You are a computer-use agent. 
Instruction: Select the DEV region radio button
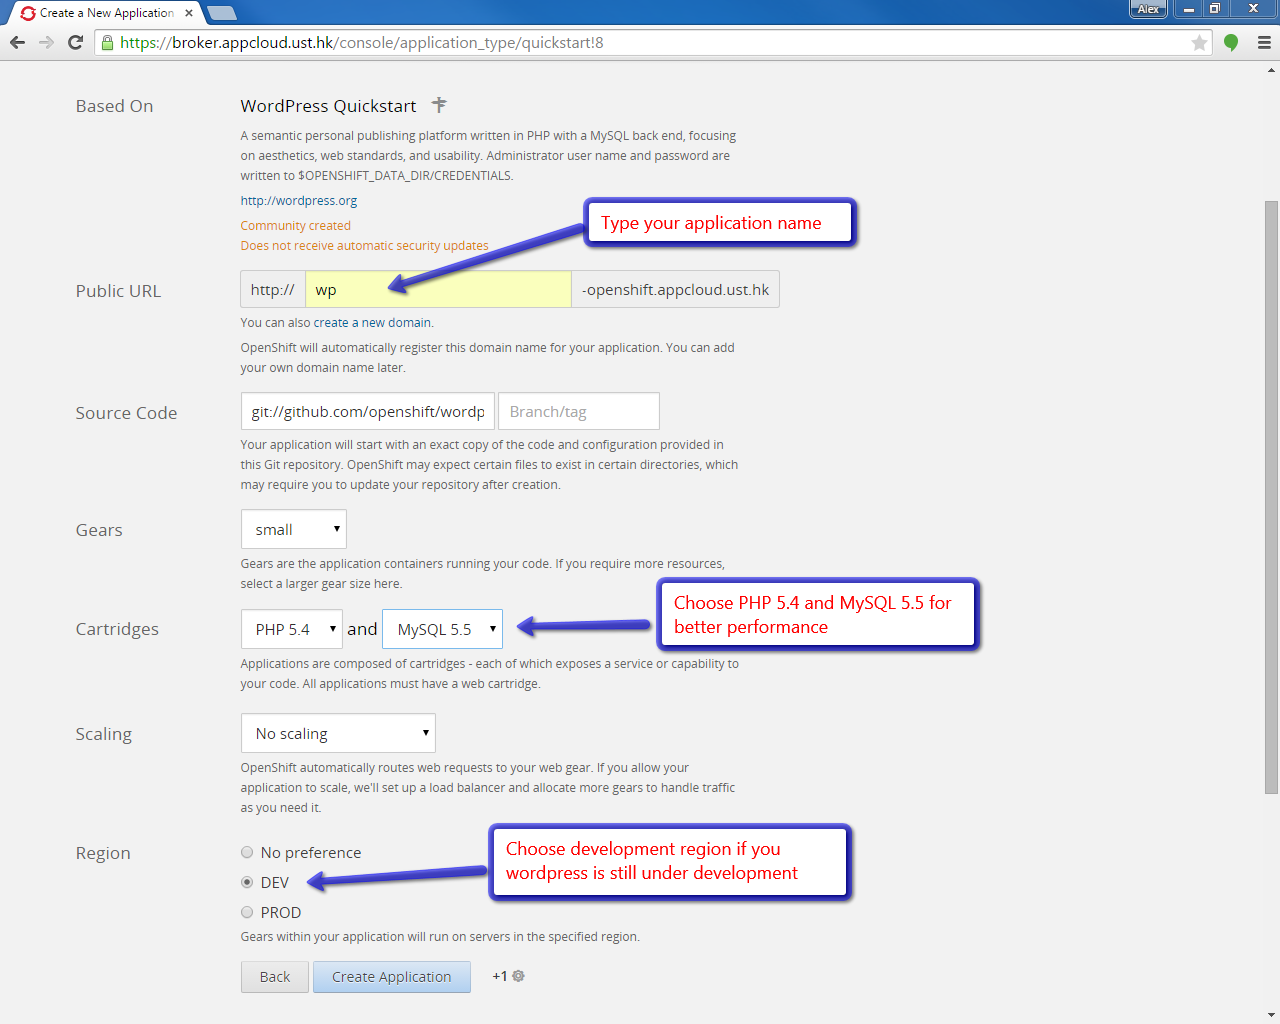point(247,882)
